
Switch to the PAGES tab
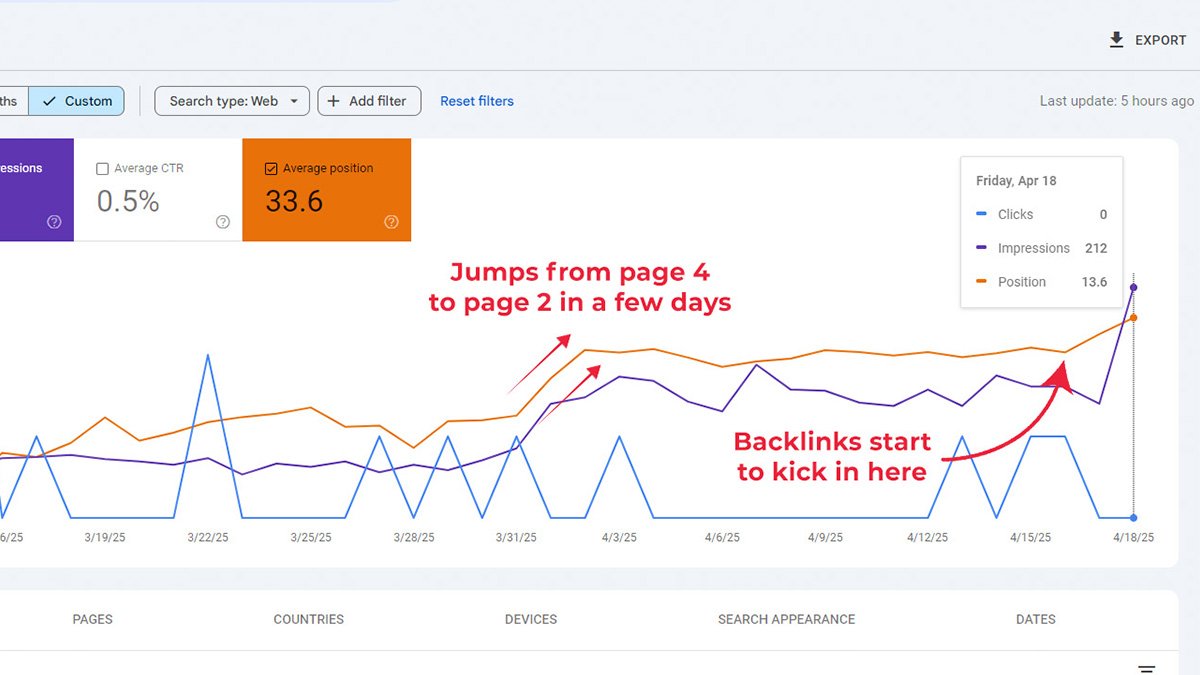92,619
